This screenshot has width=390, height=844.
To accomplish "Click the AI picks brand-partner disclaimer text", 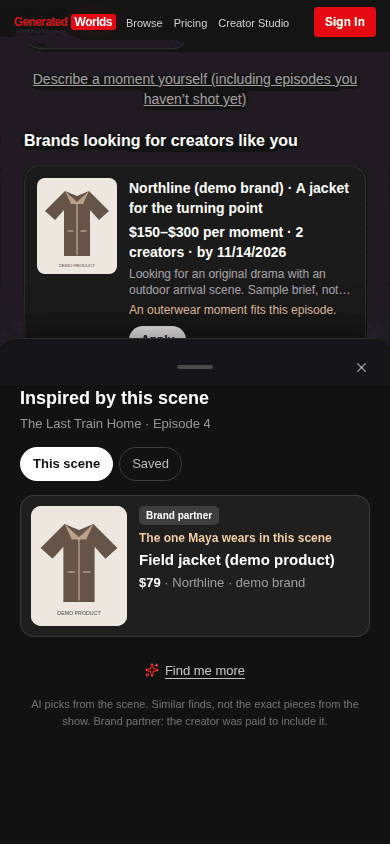I will [195, 713].
